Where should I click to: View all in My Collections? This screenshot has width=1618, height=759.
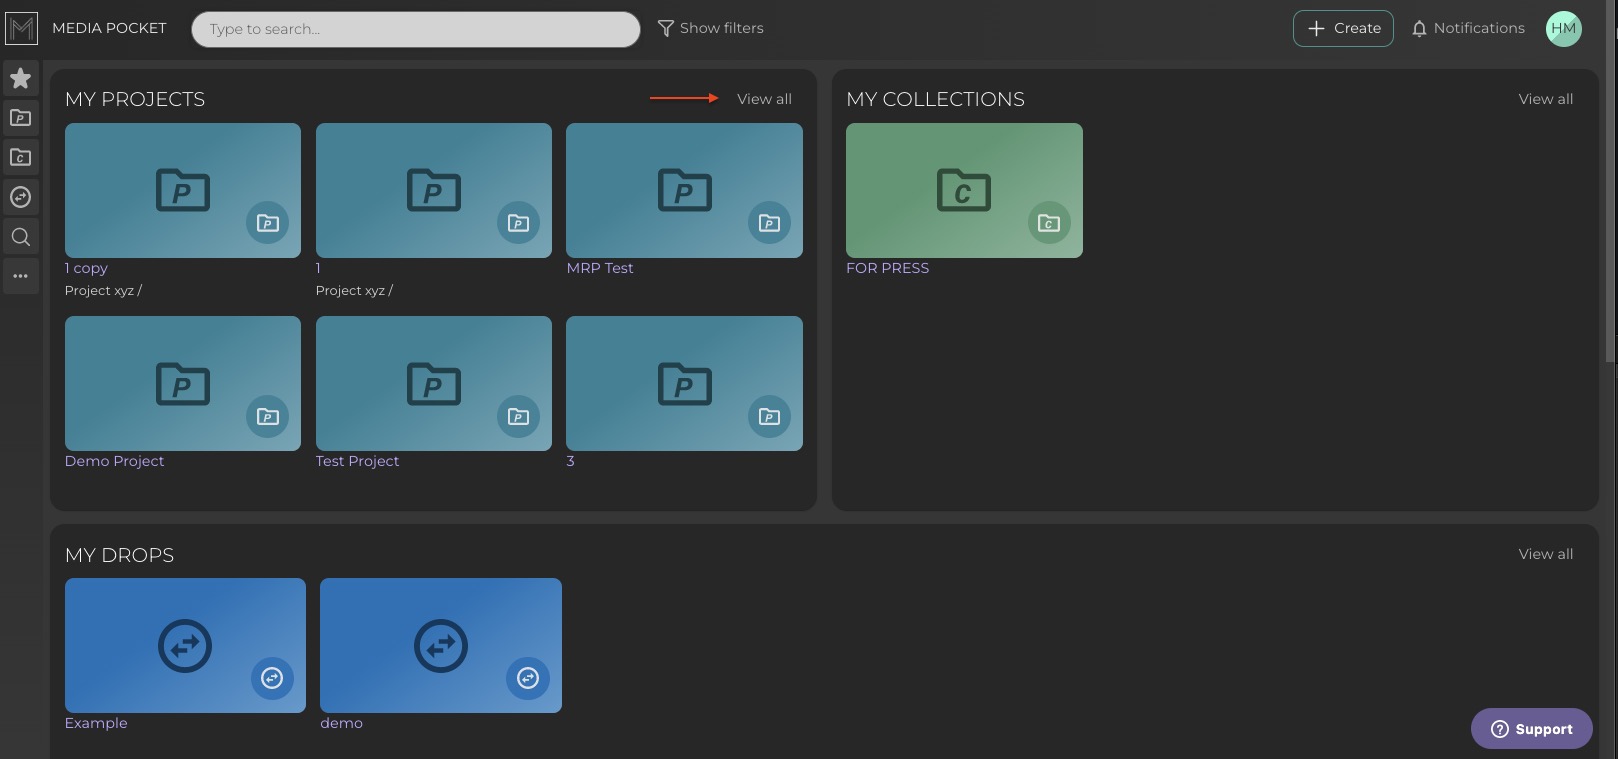(x=1545, y=99)
